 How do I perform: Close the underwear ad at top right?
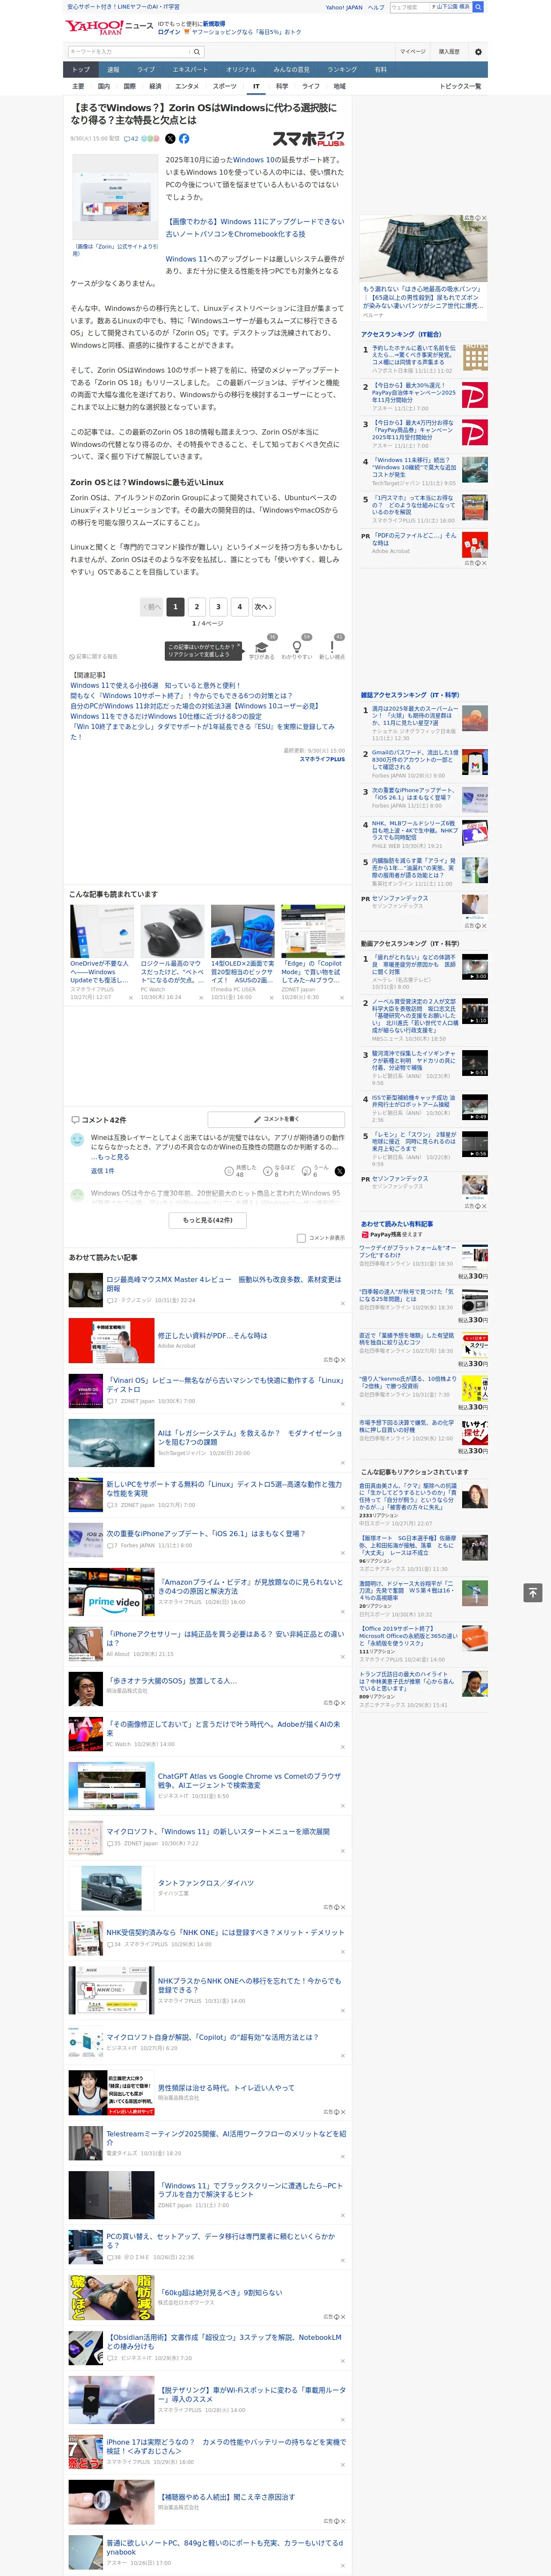(x=484, y=218)
